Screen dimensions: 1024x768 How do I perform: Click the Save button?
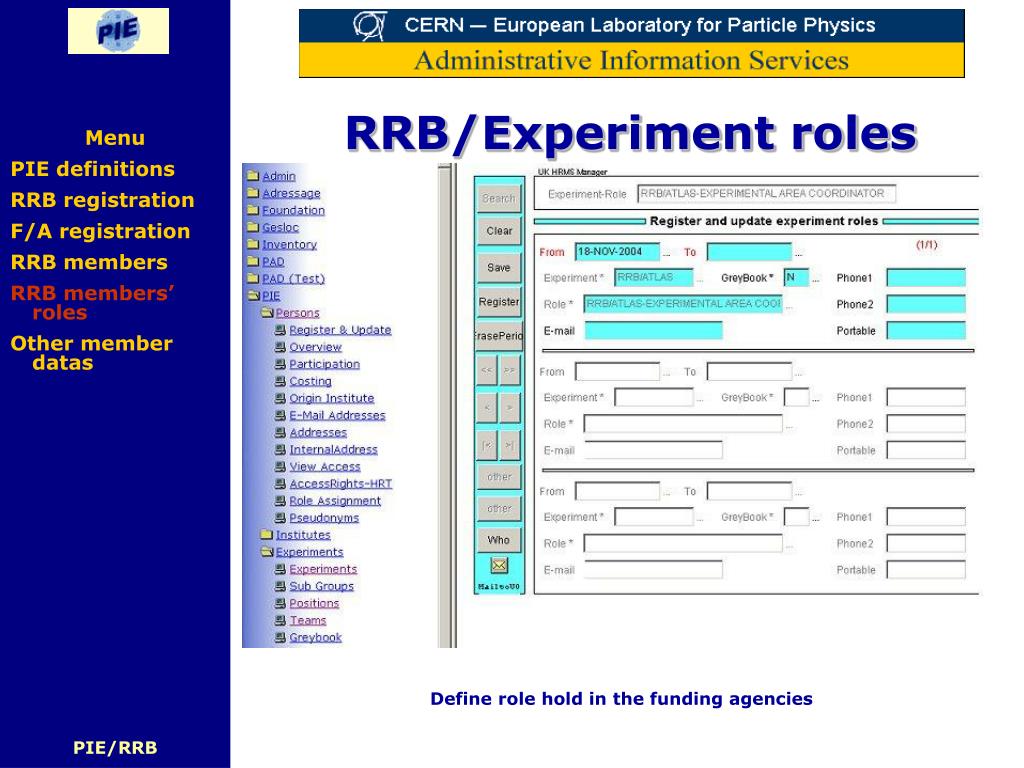click(499, 267)
